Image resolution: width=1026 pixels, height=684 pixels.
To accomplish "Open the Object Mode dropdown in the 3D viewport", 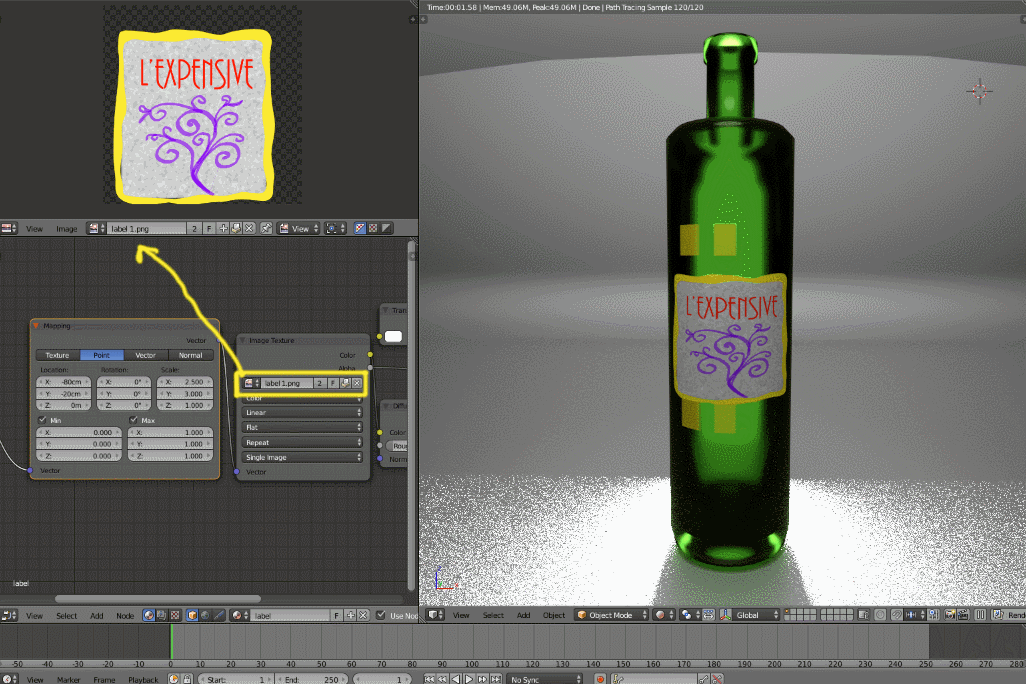I will point(610,615).
